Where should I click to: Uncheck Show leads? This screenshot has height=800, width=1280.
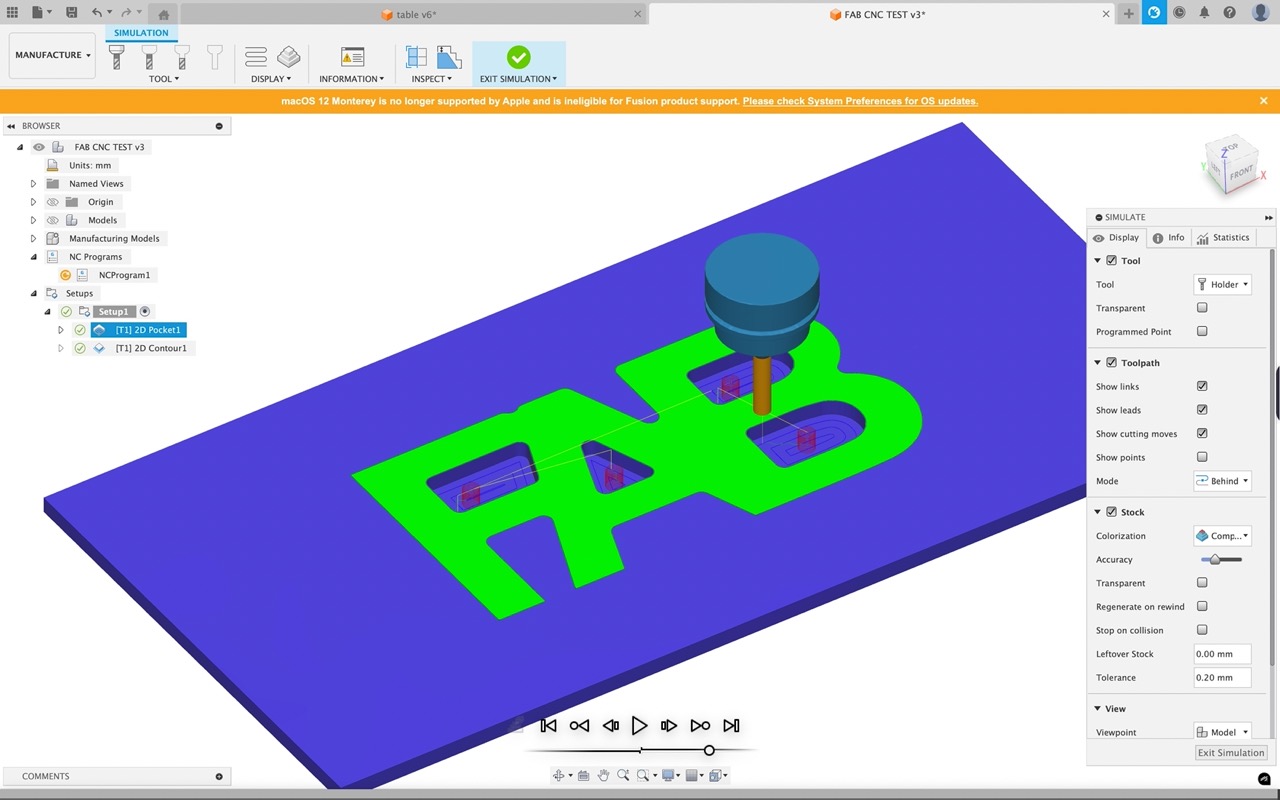tap(1202, 410)
